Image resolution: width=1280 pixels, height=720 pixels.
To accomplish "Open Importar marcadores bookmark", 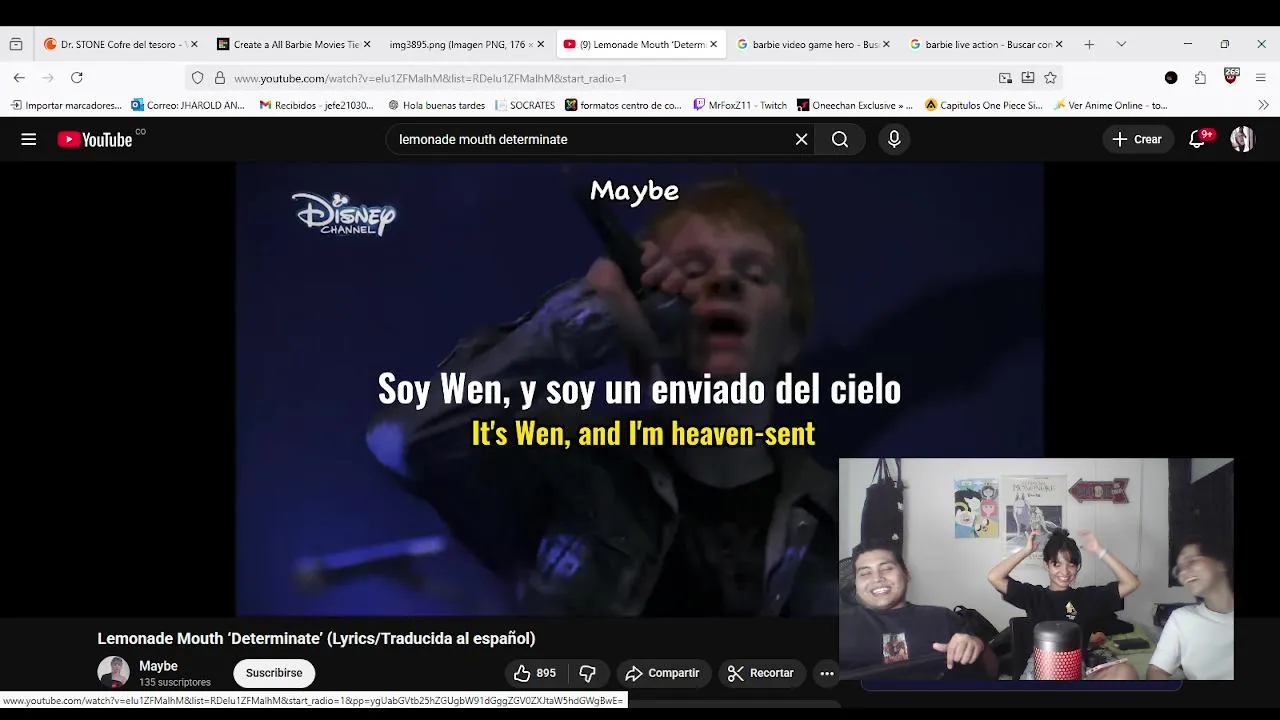I will [x=66, y=105].
